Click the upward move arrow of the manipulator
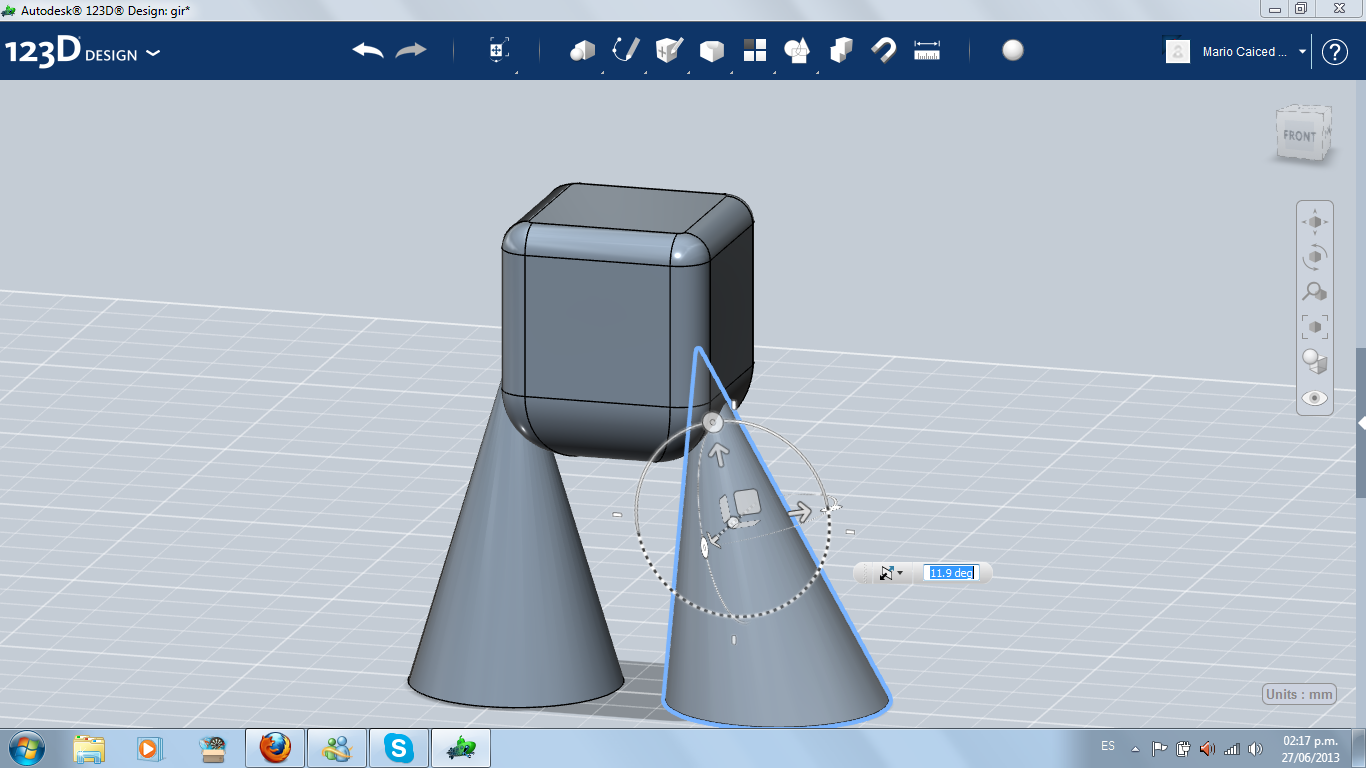The width and height of the screenshot is (1366, 768). (717, 454)
